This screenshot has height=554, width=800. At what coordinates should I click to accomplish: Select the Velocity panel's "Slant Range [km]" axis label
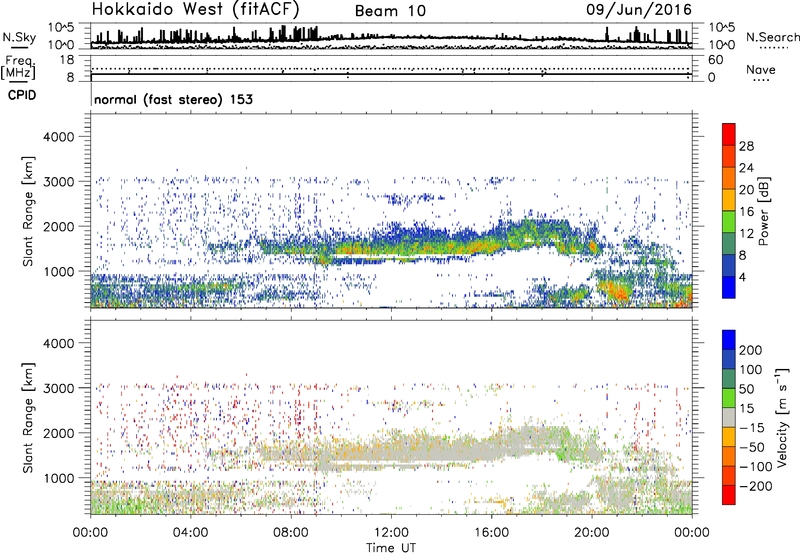[x=28, y=418]
